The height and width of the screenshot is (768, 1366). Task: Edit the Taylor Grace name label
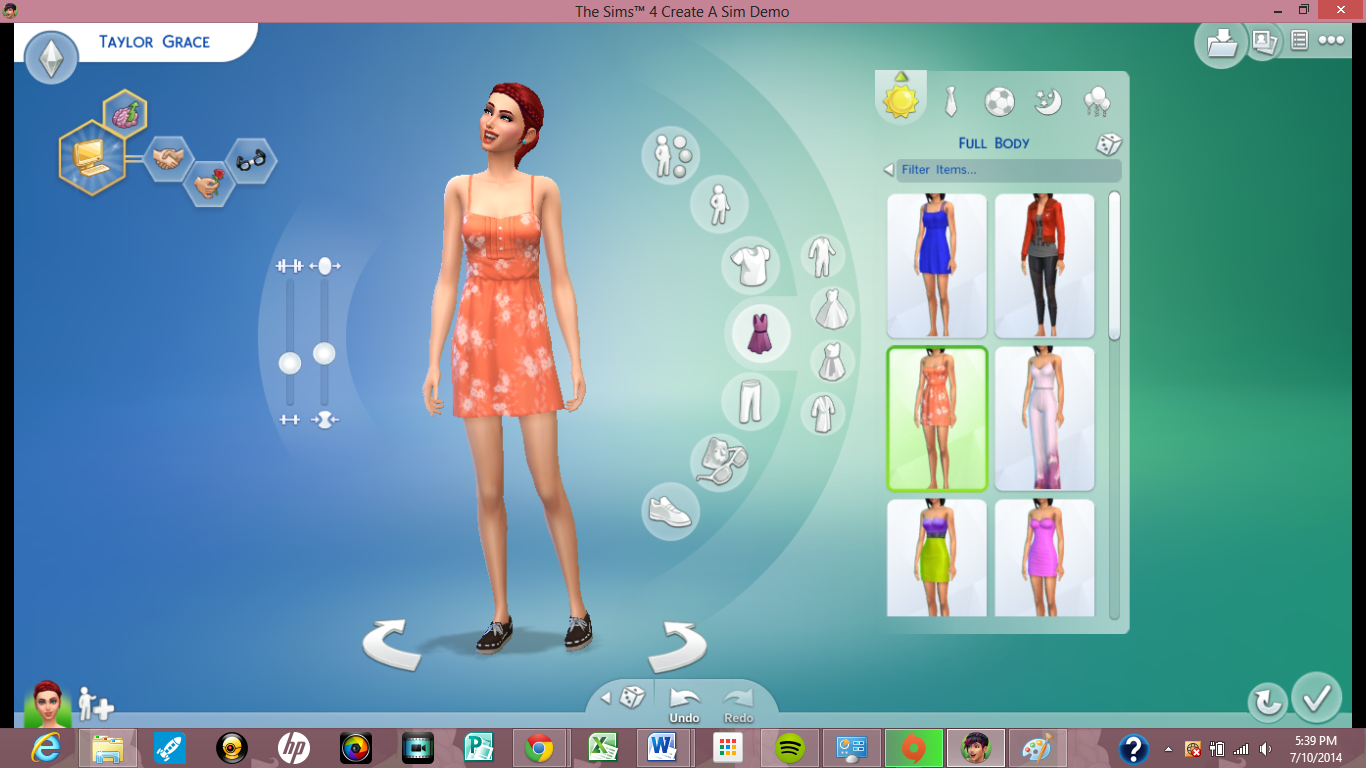click(x=154, y=42)
